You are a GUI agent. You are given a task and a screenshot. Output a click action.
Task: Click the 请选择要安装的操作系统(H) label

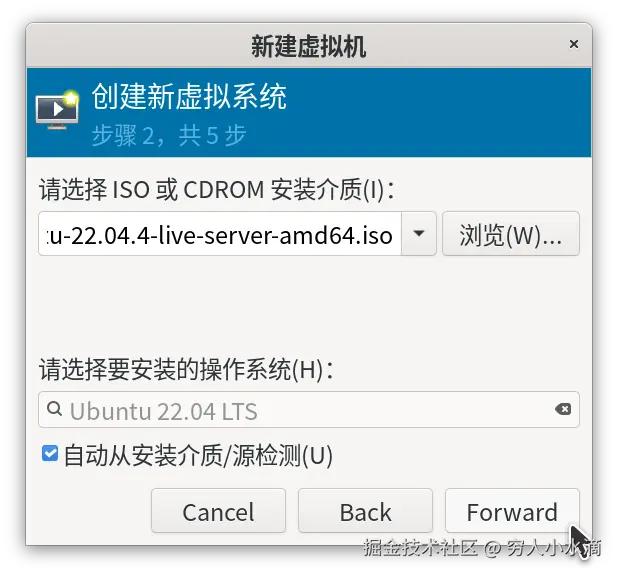(186, 370)
